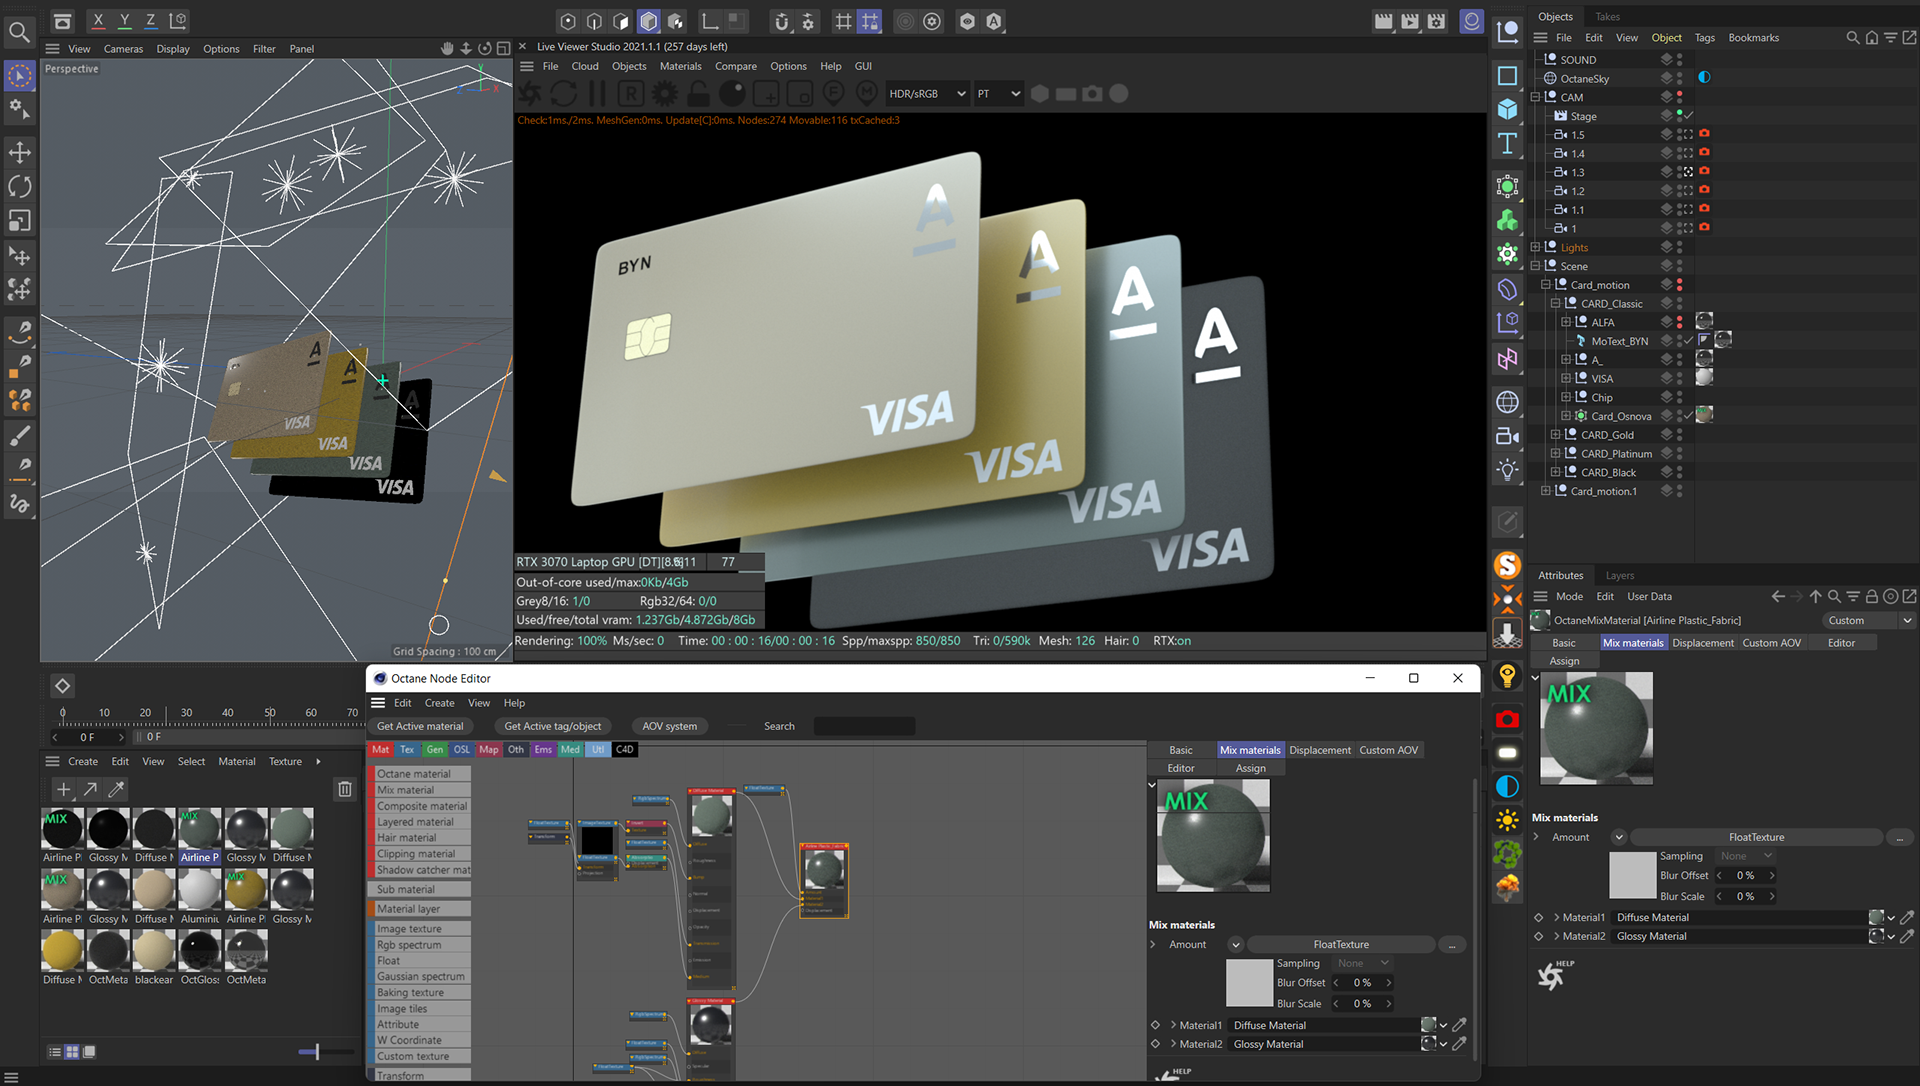Switch to the Takes tab
Viewport: 1920px width, 1086px height.
coord(1608,16)
